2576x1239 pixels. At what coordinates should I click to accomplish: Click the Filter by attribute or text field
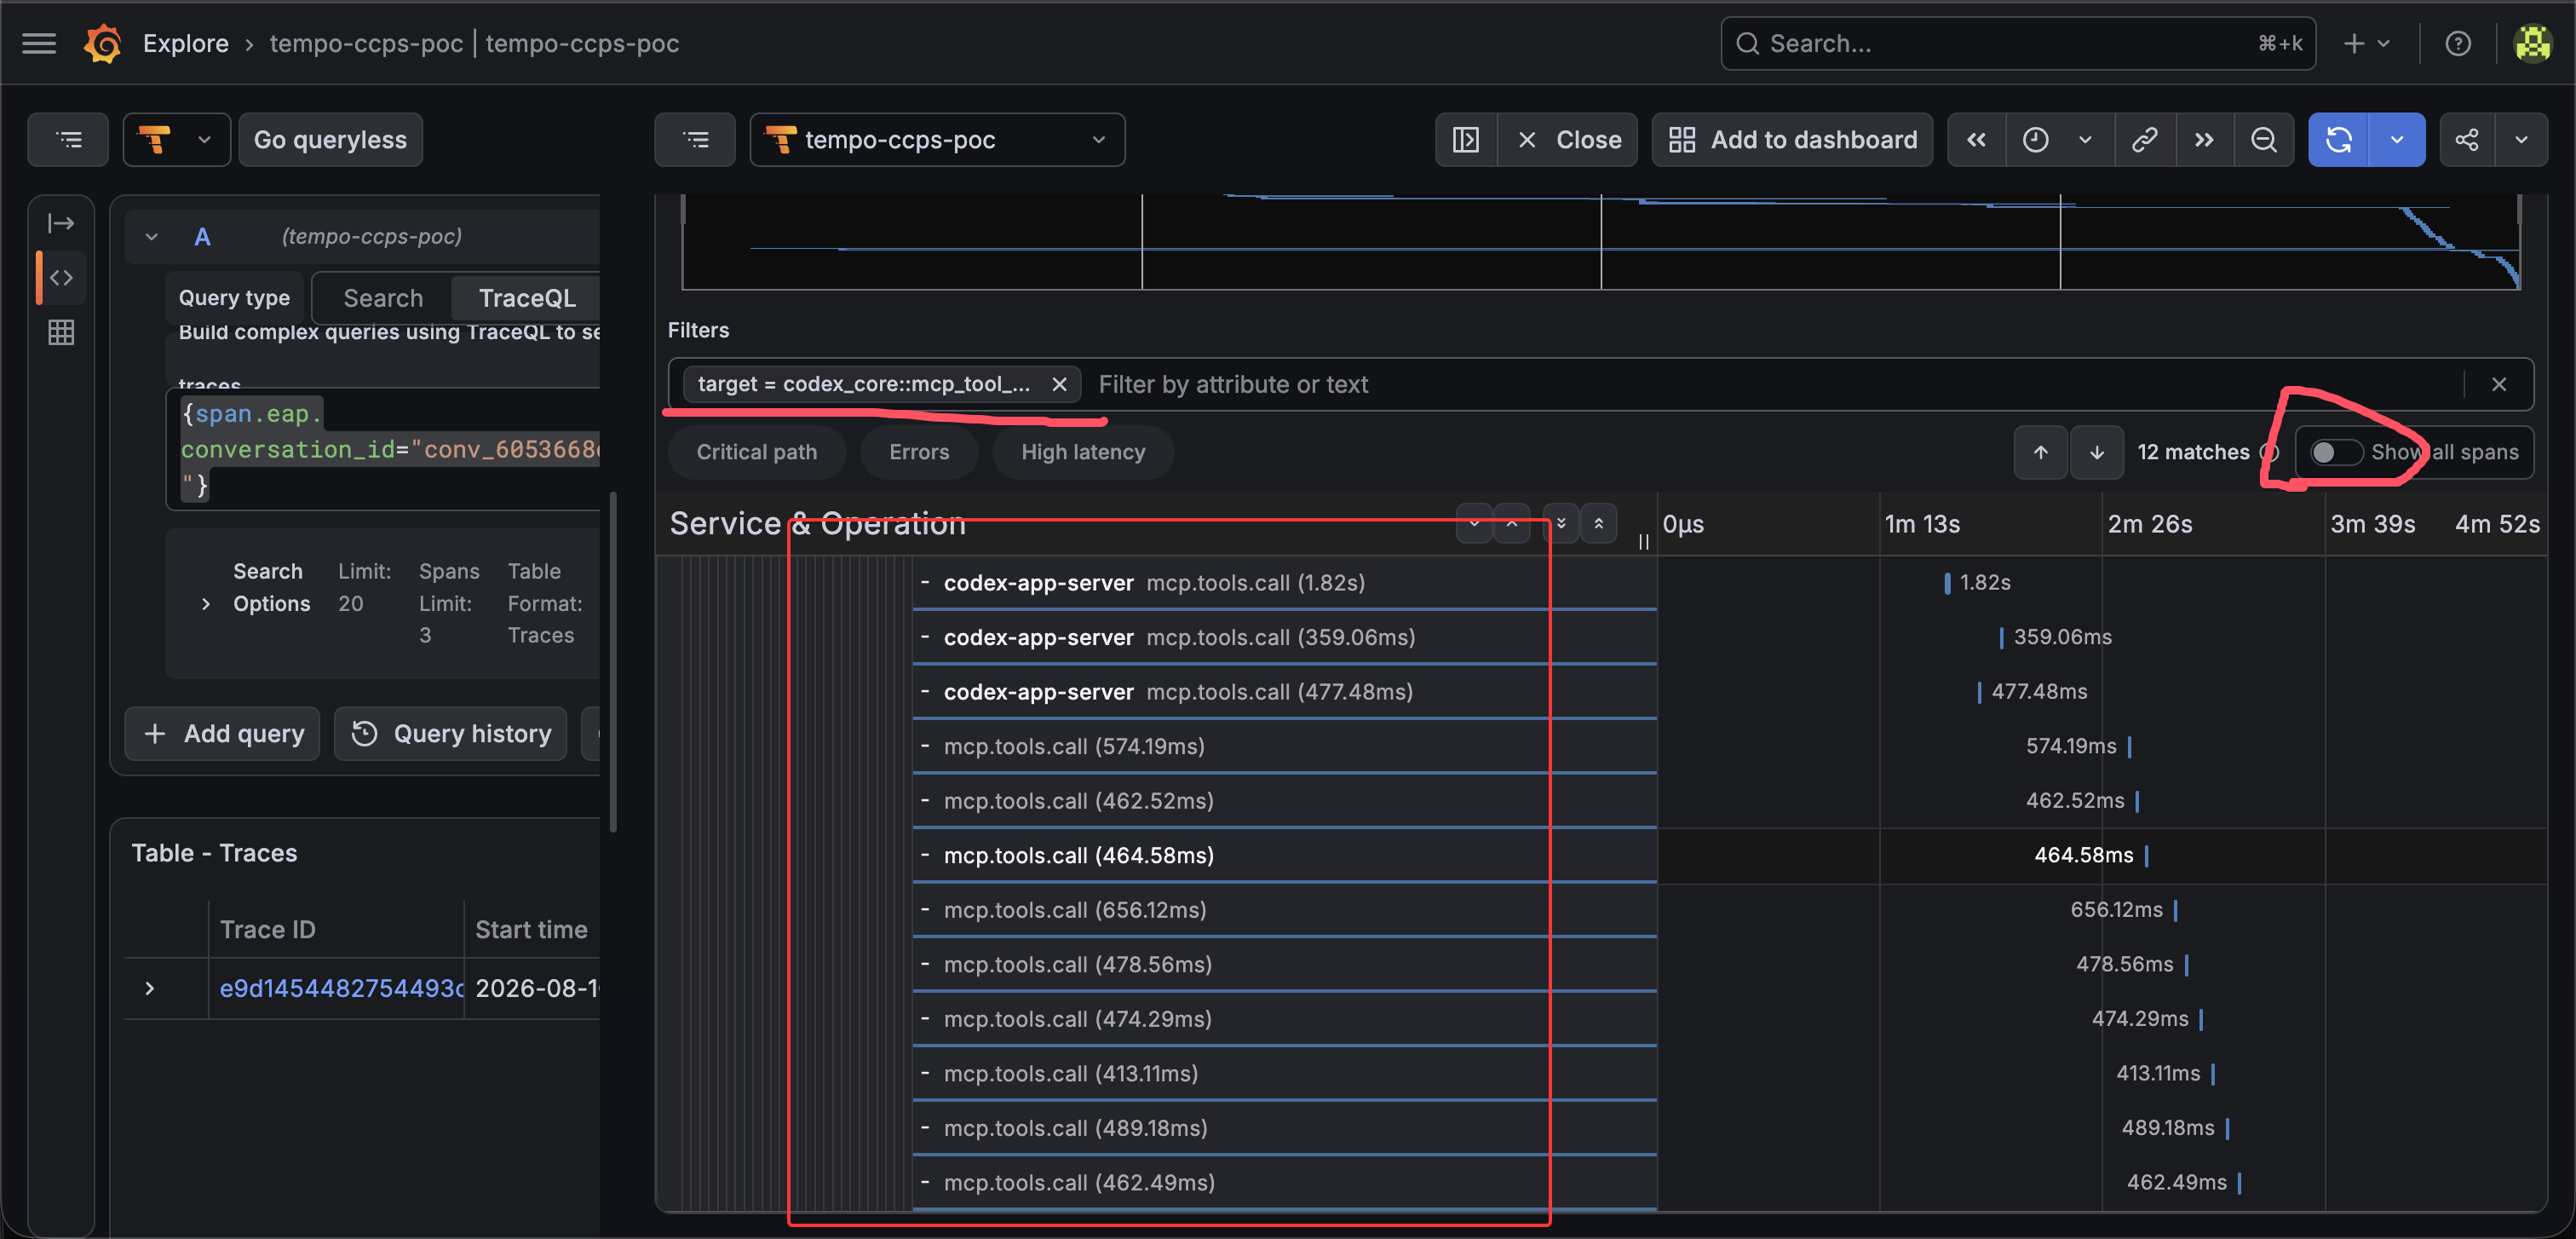click(1775, 384)
